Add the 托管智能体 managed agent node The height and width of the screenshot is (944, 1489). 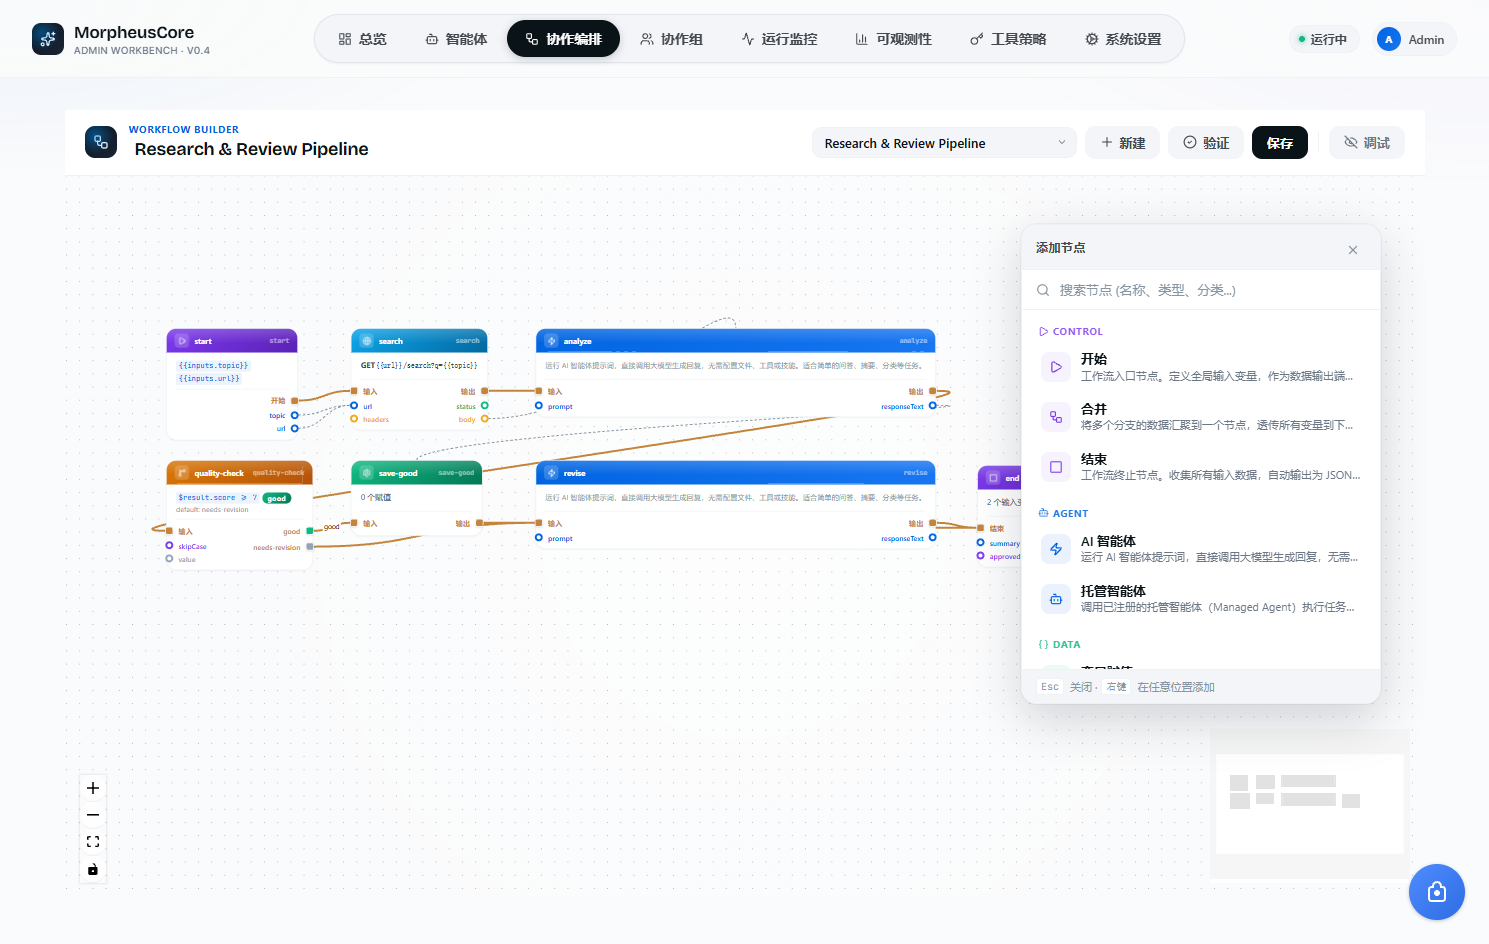(x=1201, y=599)
